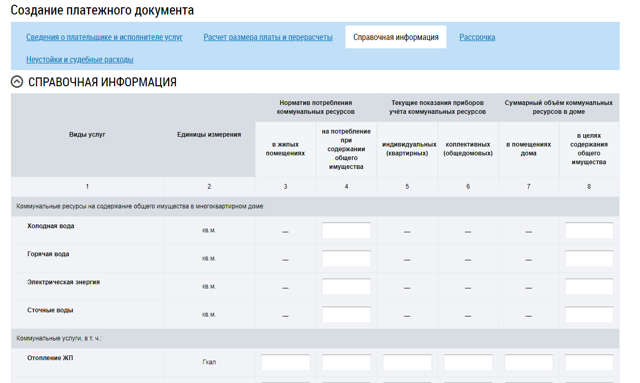Open Расчет размера платы и перерасчеты tab
This screenshot has width=640, height=383.
click(x=268, y=37)
